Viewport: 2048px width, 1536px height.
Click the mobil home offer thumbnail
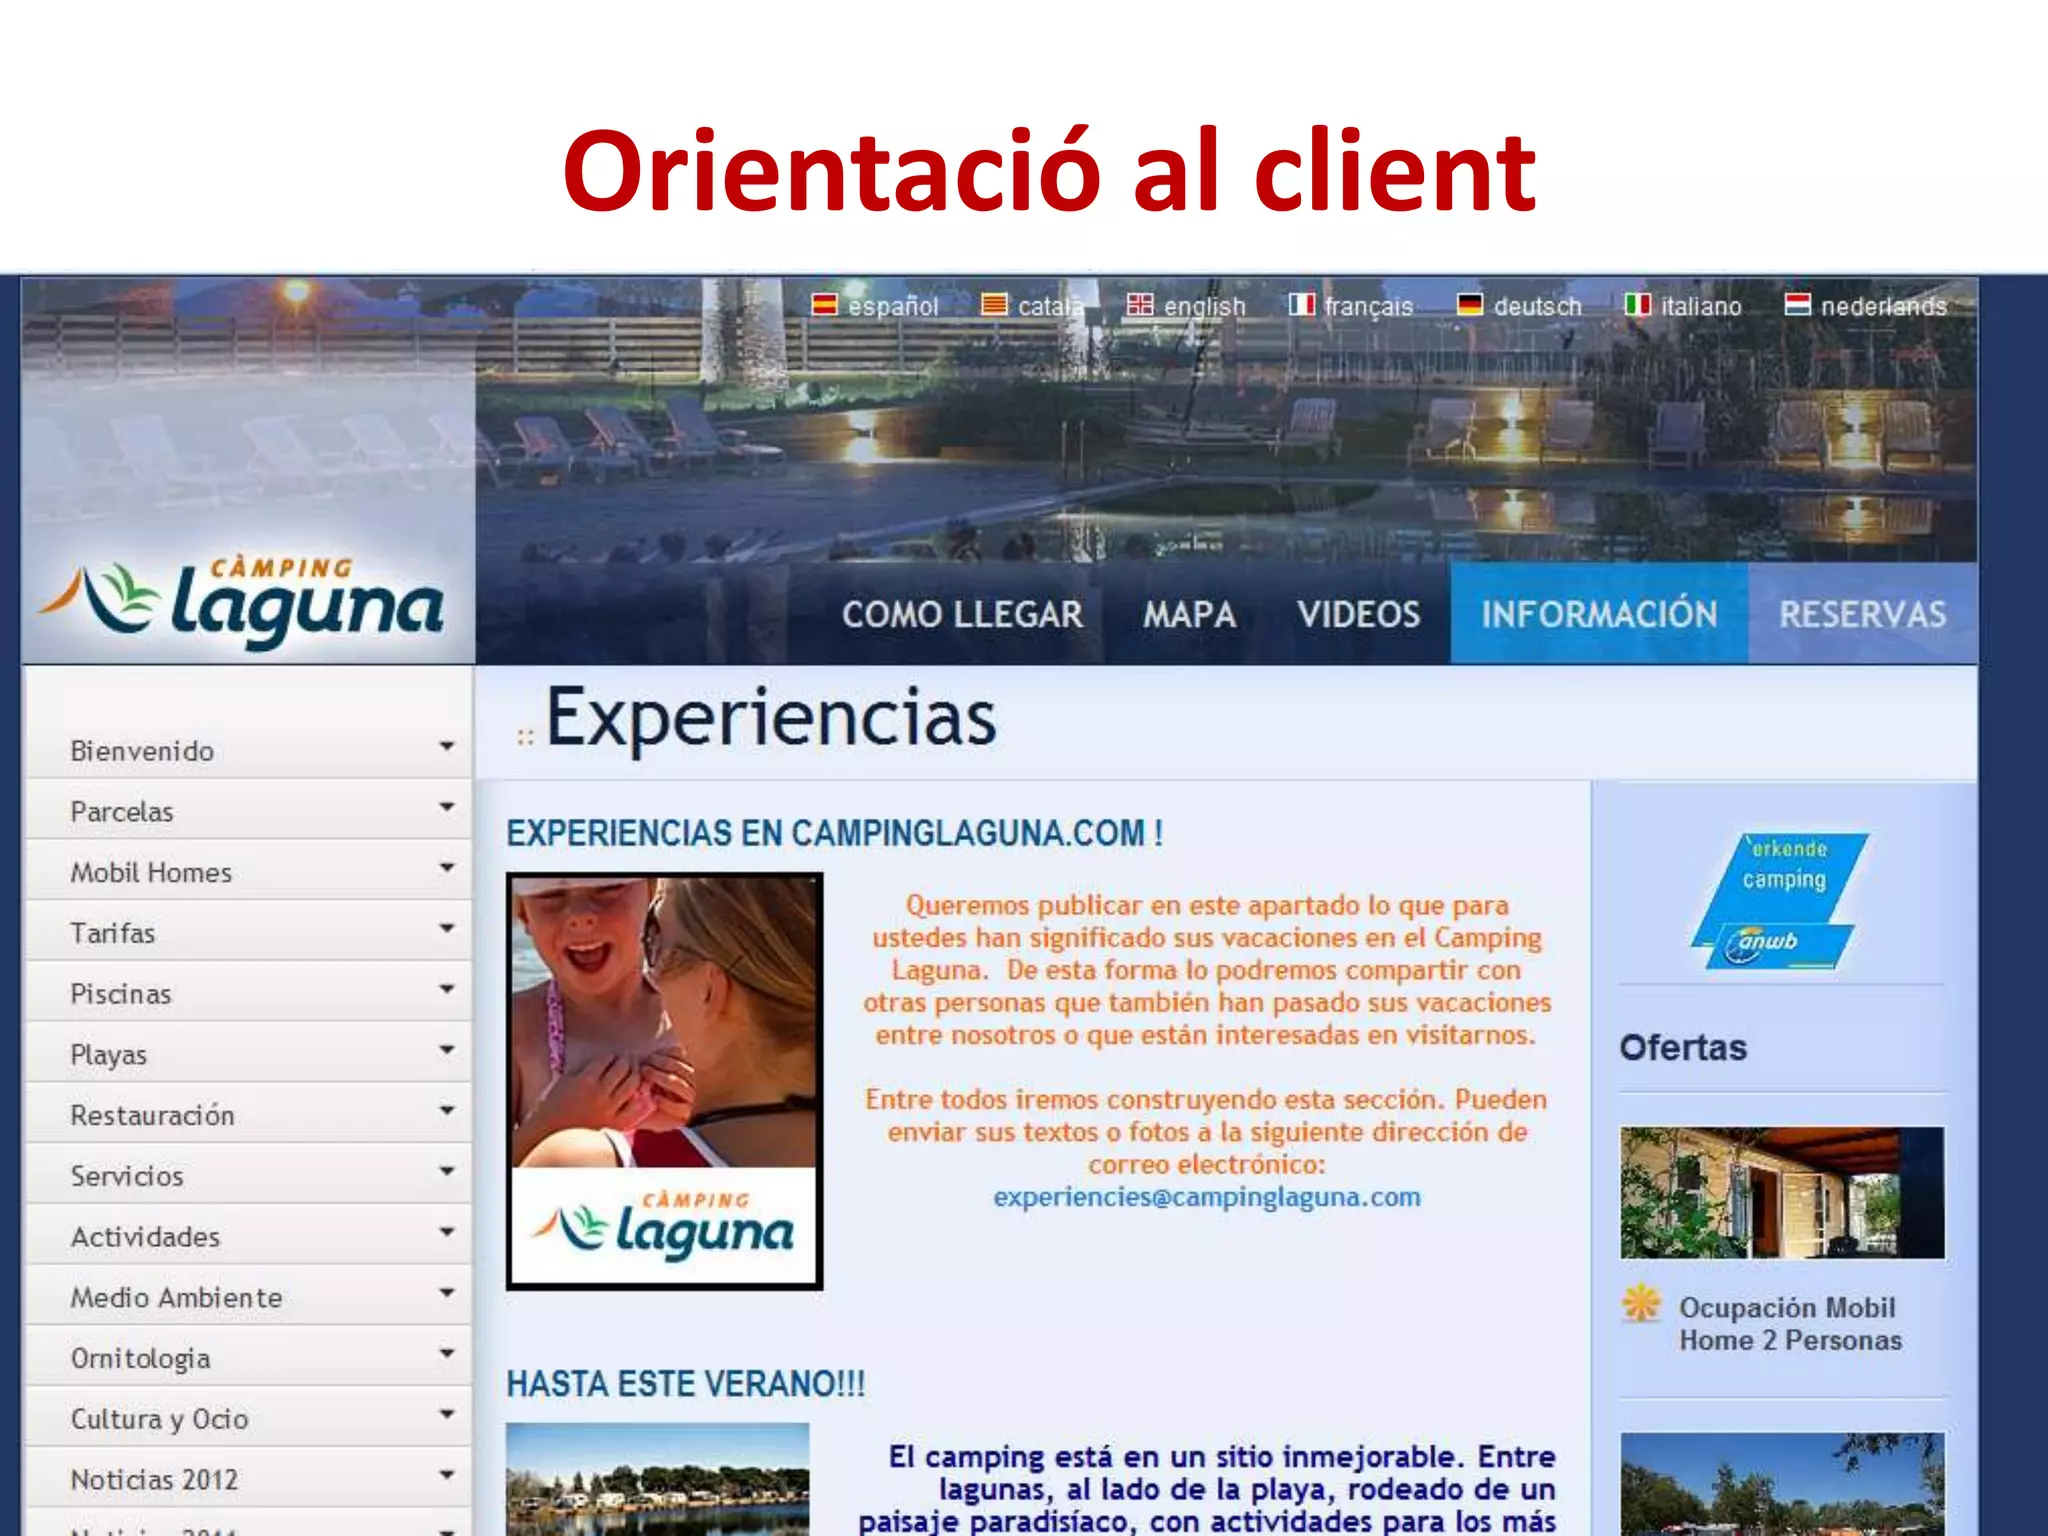1783,1192
